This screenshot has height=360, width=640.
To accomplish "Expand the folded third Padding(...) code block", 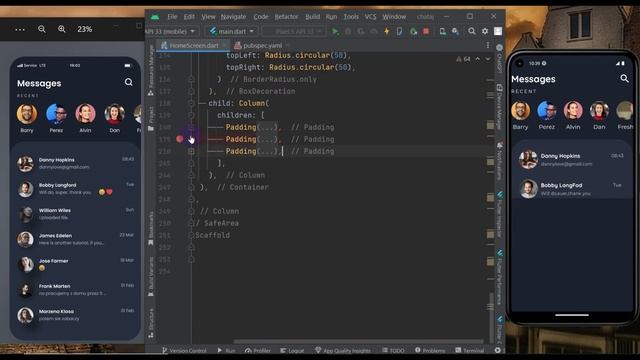I will point(191,151).
